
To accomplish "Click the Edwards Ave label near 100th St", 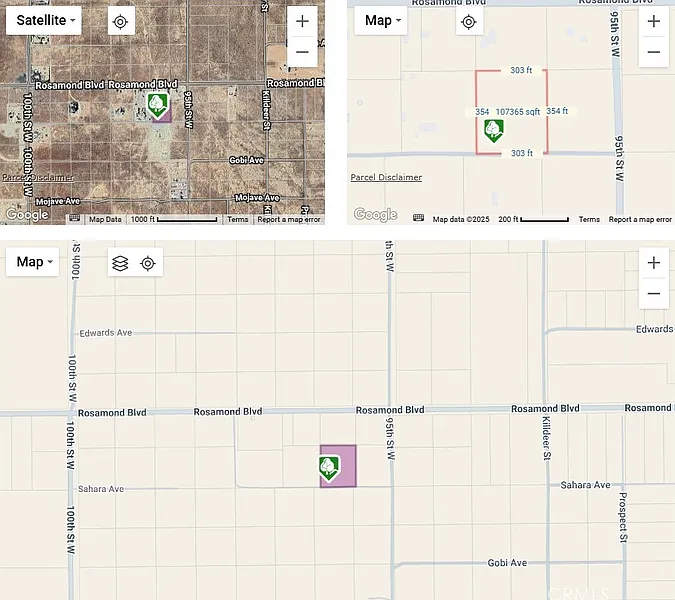I will click(105, 333).
